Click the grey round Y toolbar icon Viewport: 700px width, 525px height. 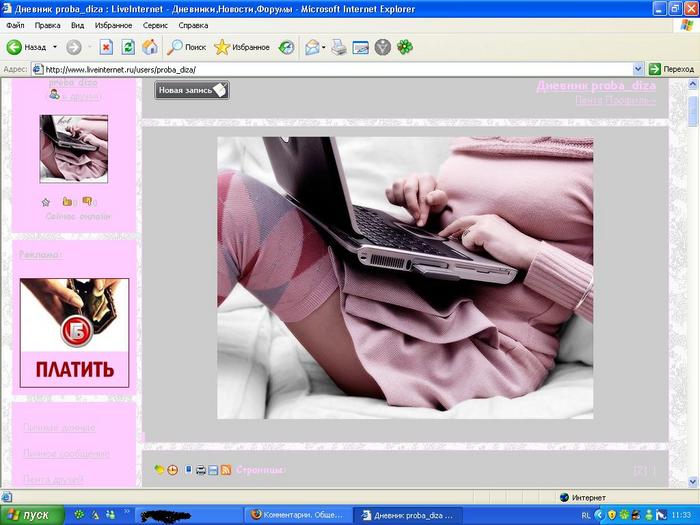pyautogui.click(x=383, y=47)
